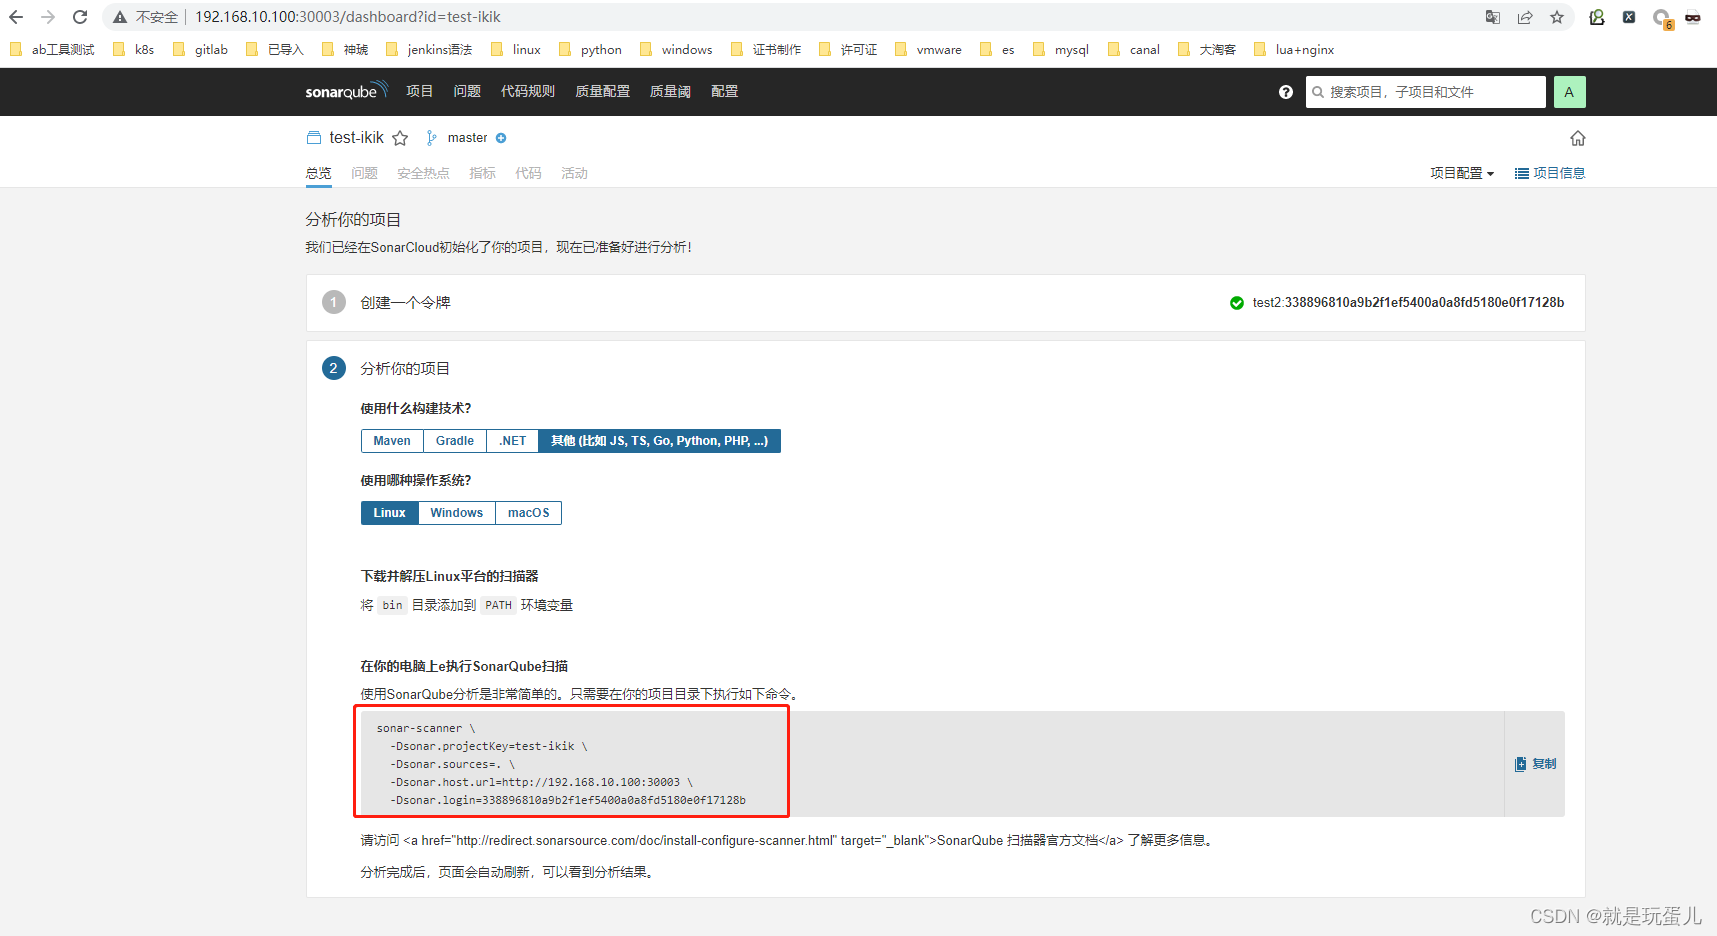
Task: Click the green check token status icon
Action: pyautogui.click(x=1237, y=303)
